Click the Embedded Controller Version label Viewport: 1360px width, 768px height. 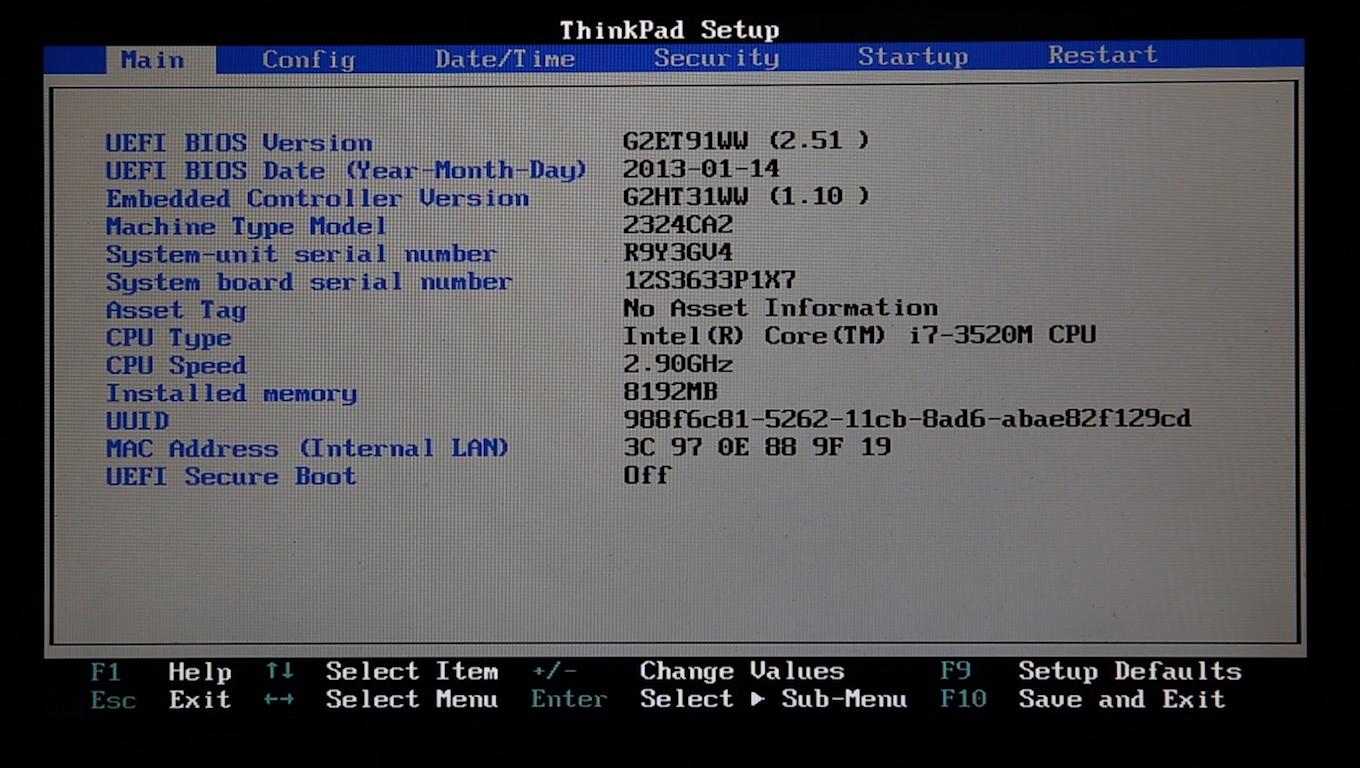317,198
